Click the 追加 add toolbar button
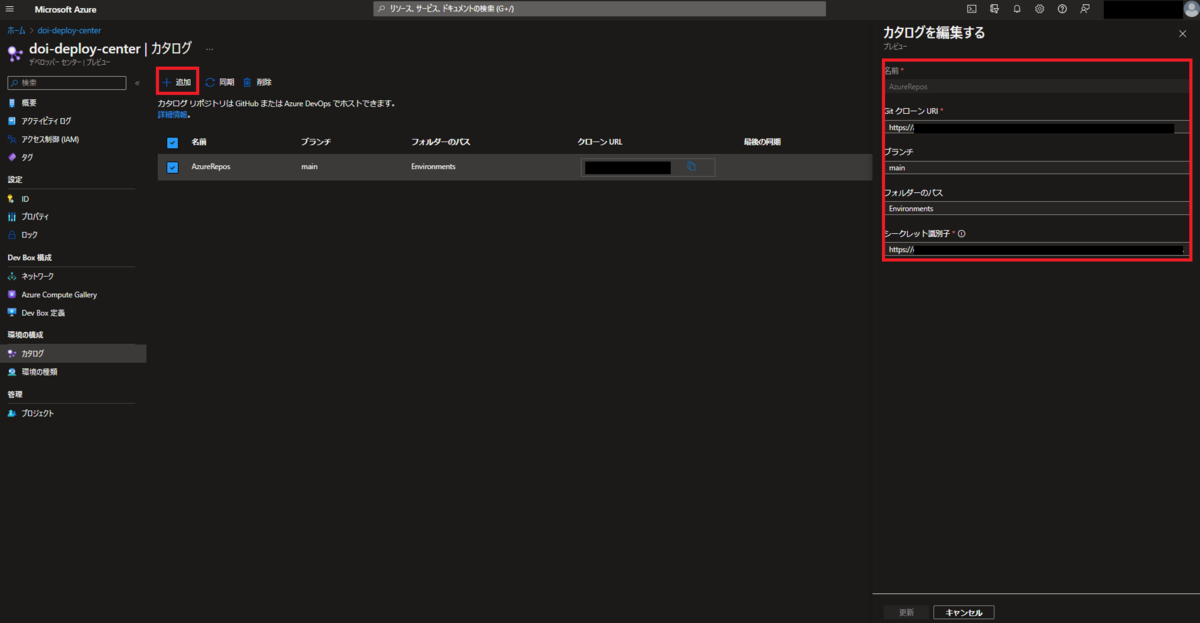1200x623 pixels. (177, 82)
